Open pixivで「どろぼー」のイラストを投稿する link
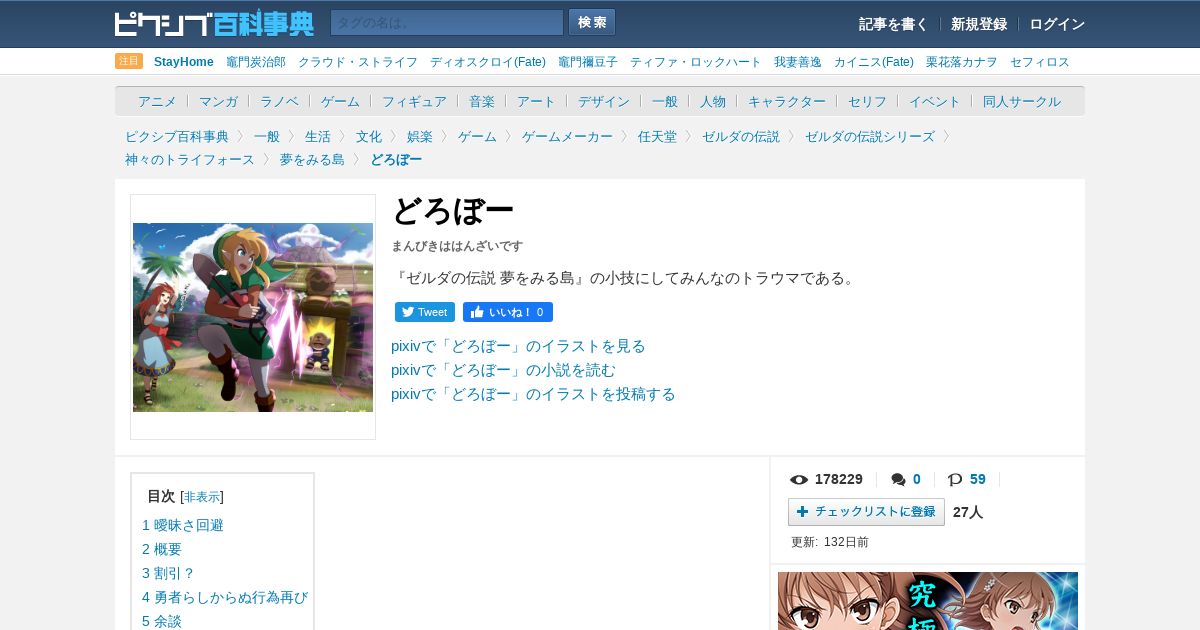Screen dimensions: 1200x630 [533, 394]
